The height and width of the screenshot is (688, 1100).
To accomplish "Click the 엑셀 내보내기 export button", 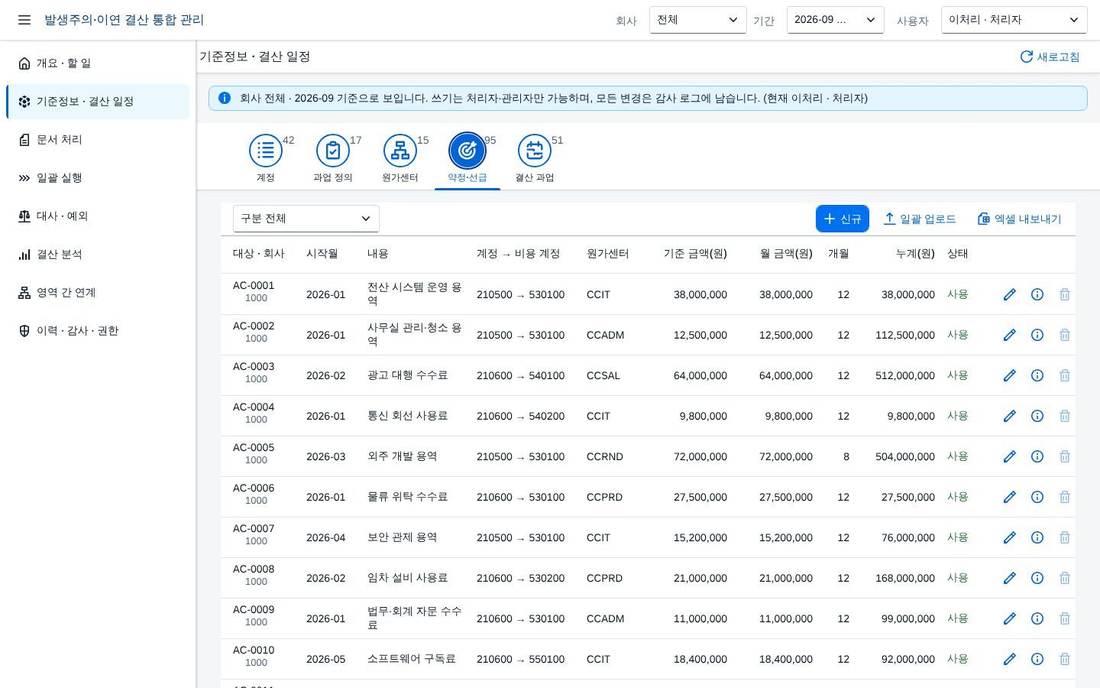I will point(1019,219).
